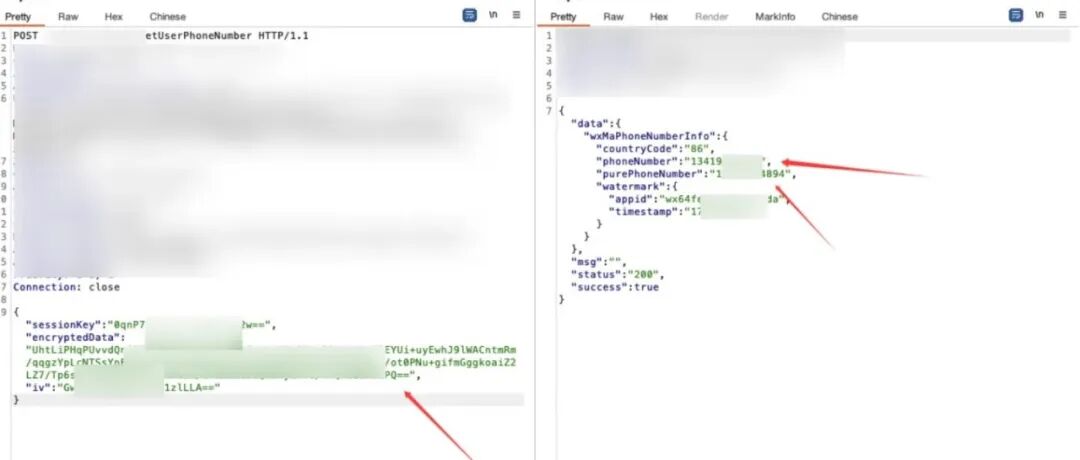Switch to Raw tab in response panel
This screenshot has height=460, width=1080.
(x=614, y=17)
